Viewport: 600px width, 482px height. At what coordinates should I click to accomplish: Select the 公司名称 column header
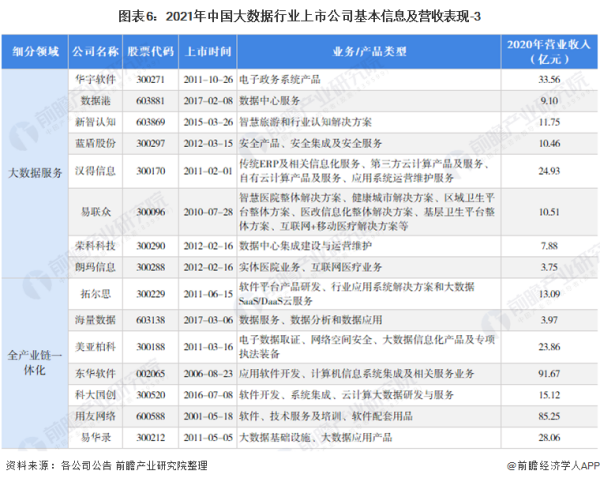pos(96,49)
